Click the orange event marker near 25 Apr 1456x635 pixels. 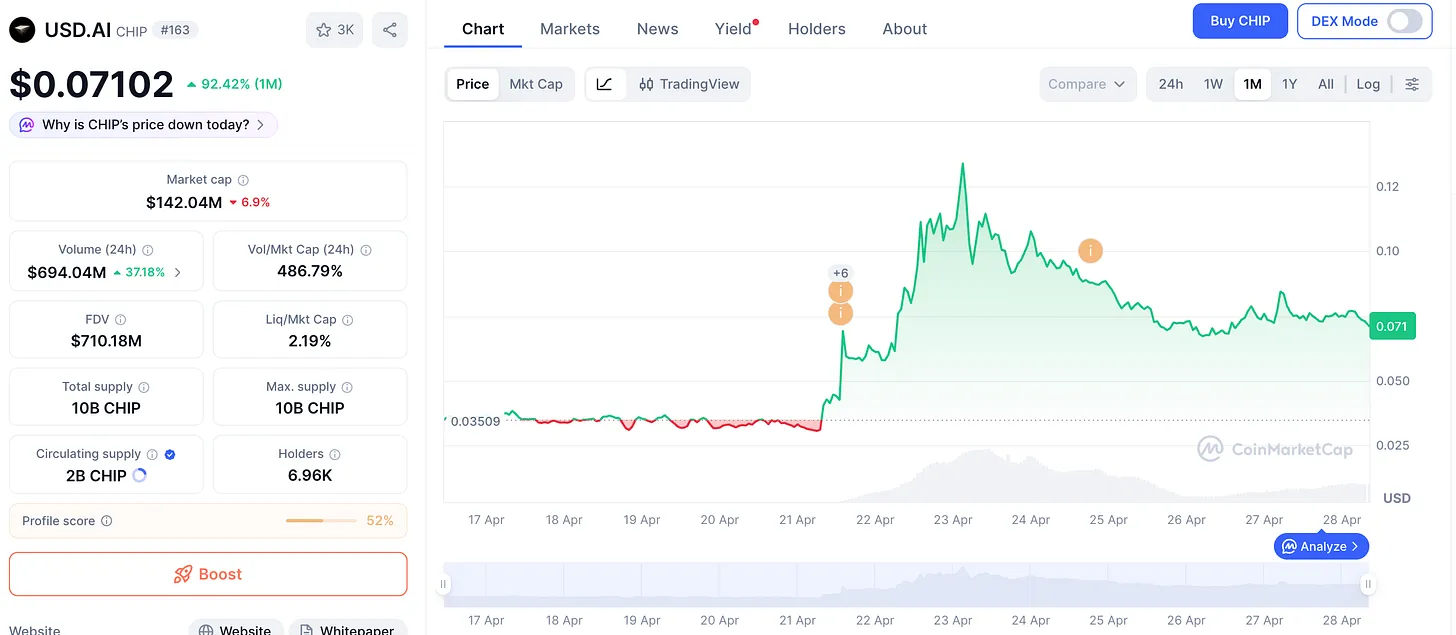click(1091, 251)
